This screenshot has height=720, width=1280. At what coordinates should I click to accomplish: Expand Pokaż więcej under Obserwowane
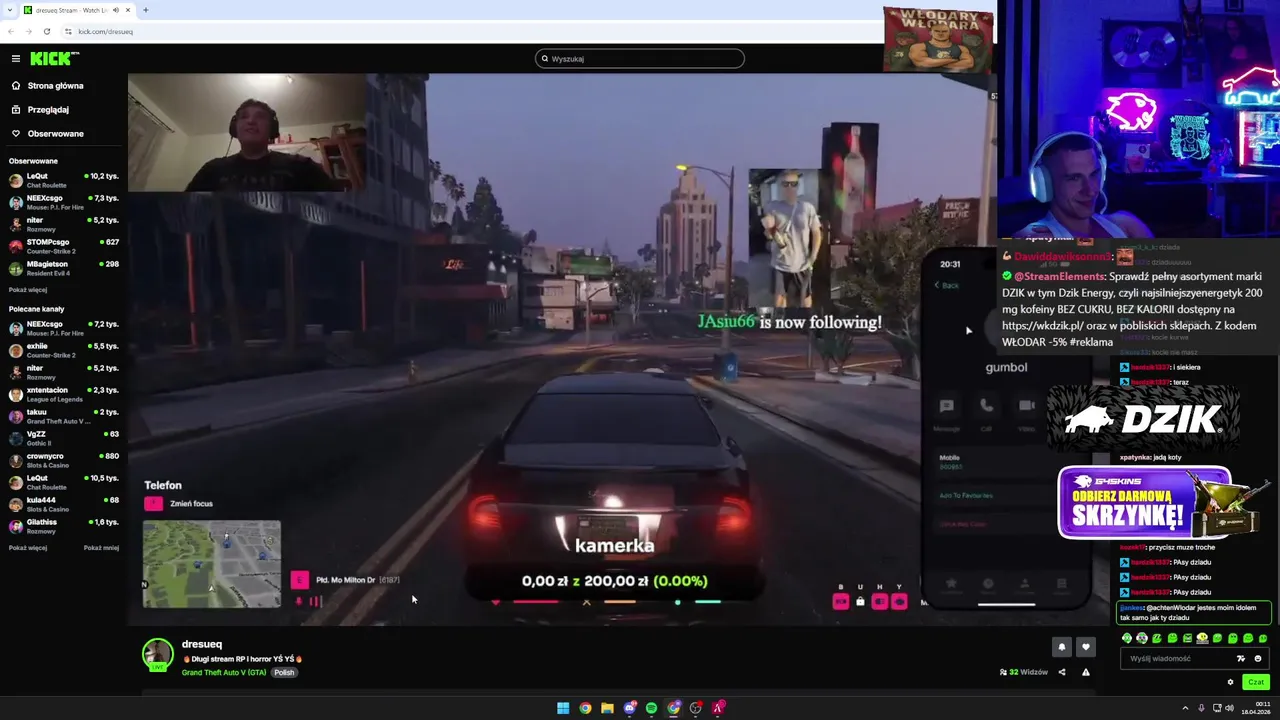tap(28, 290)
